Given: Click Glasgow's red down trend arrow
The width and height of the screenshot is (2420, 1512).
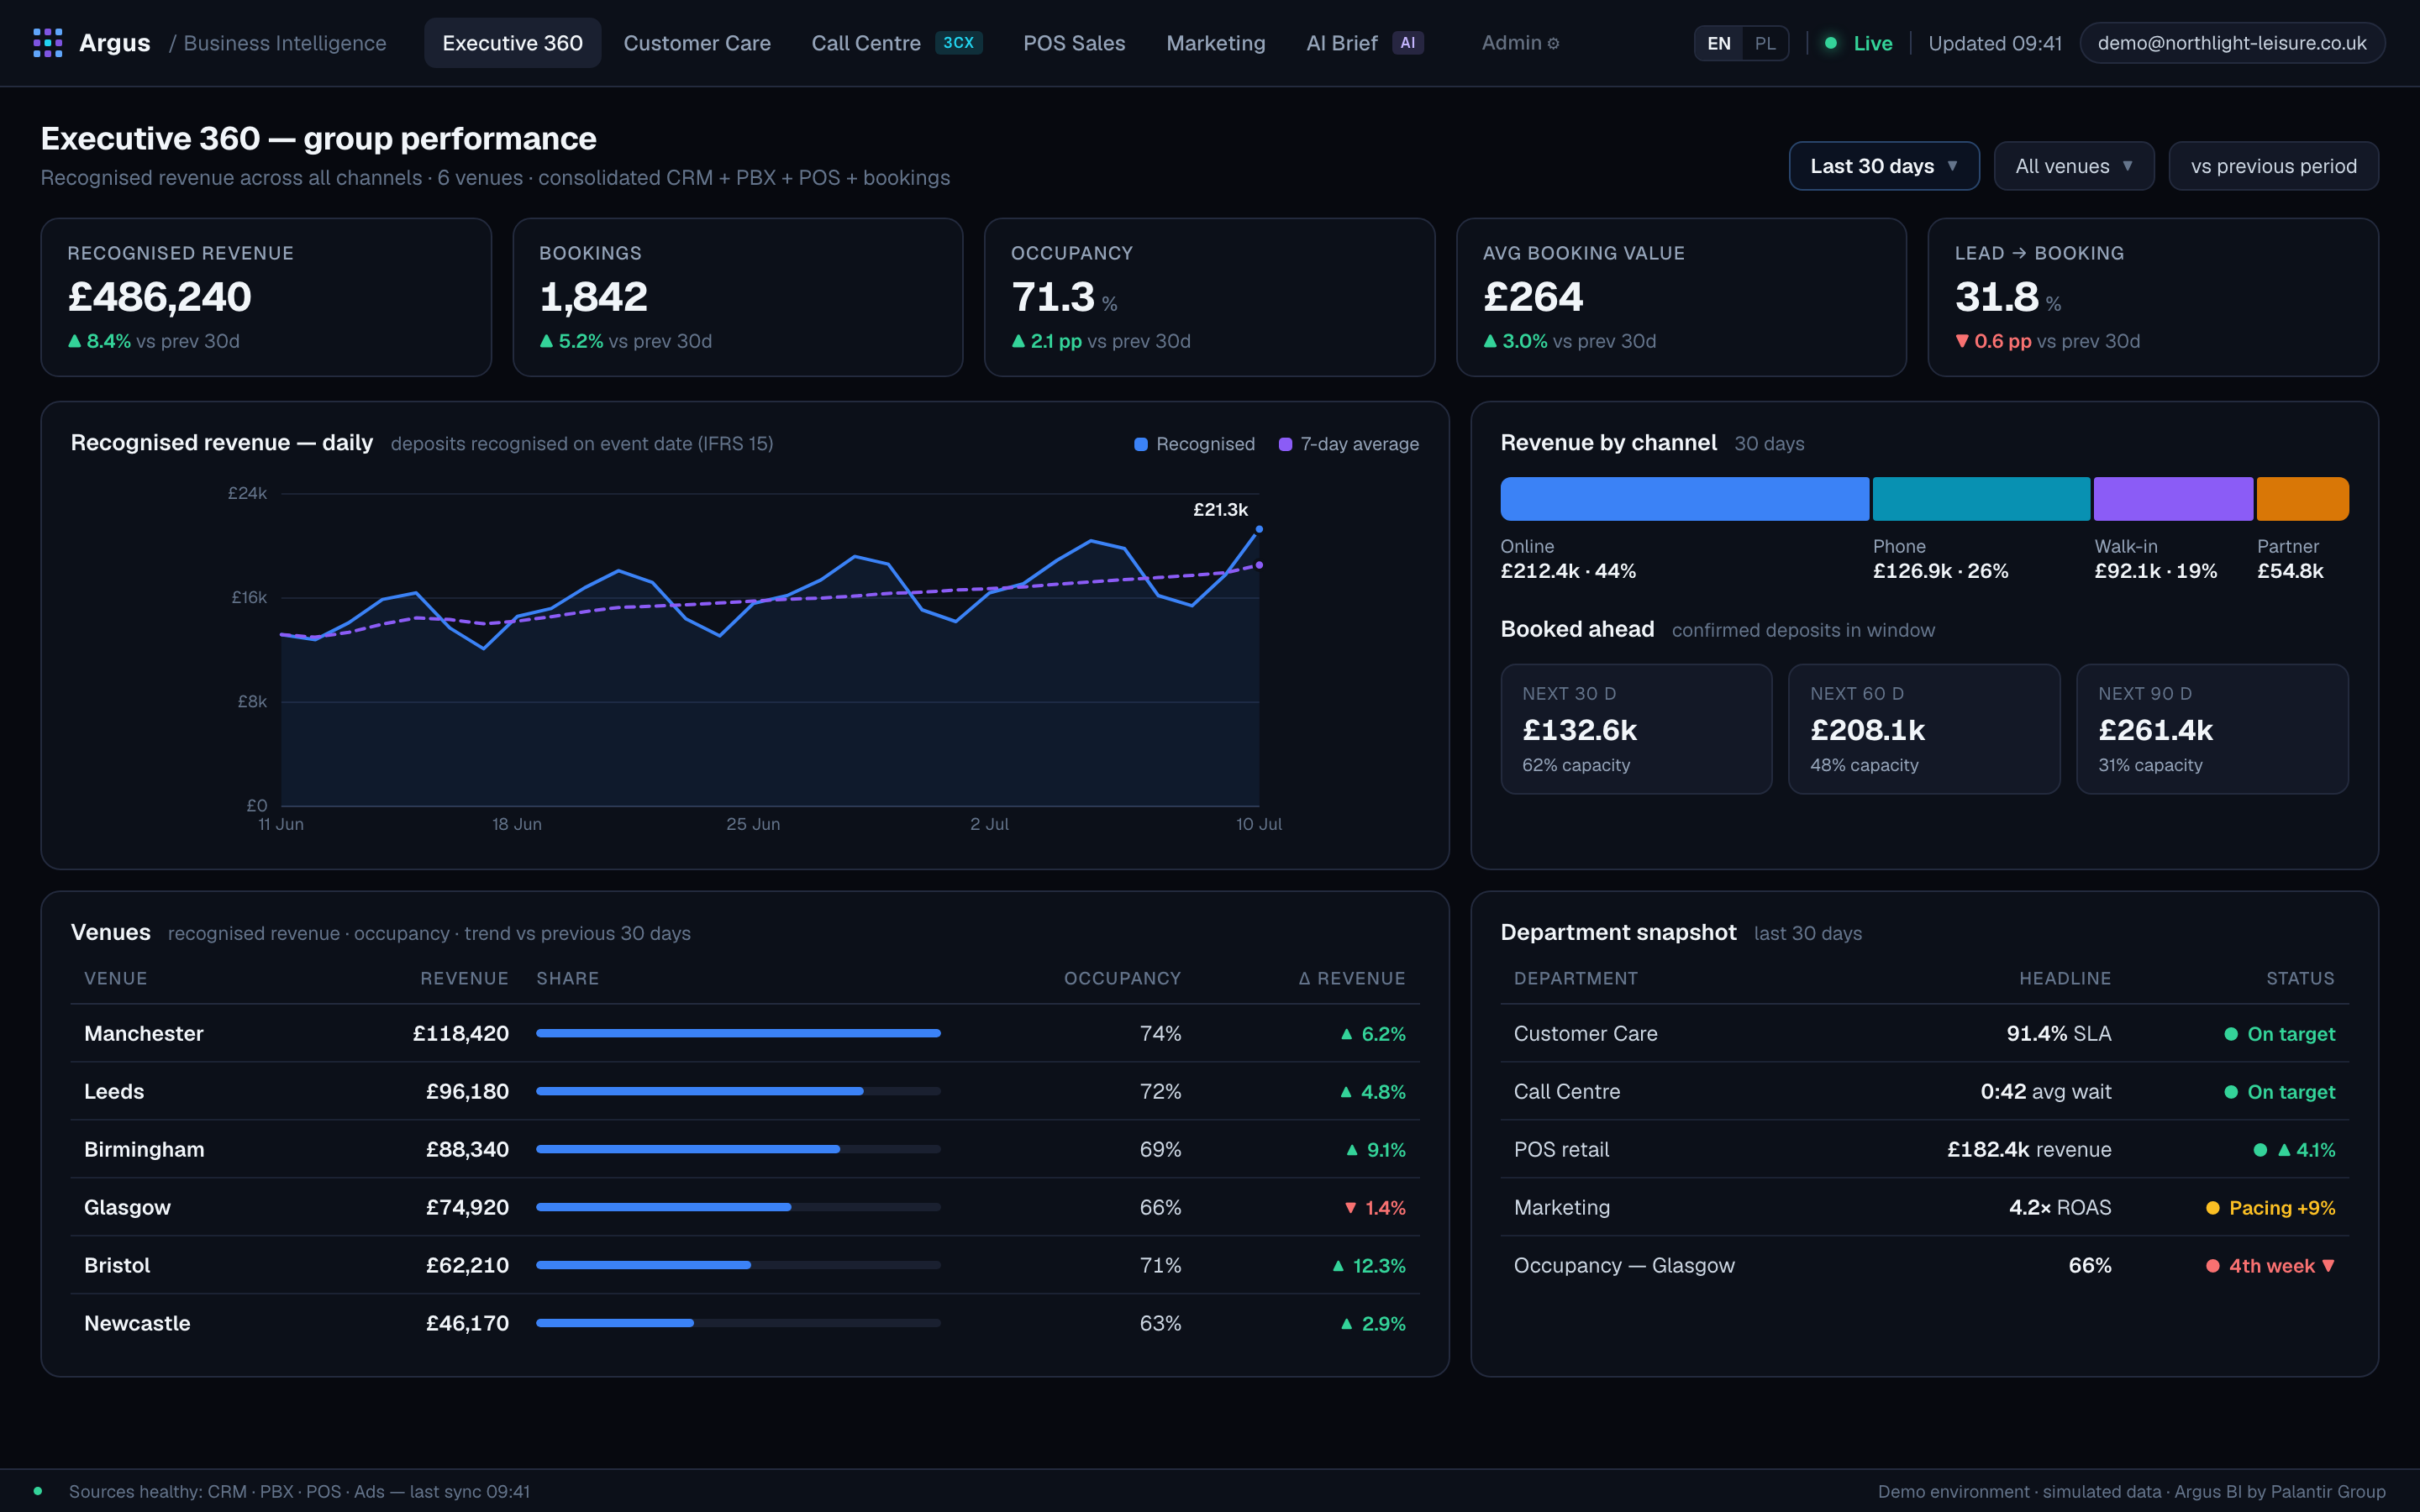Looking at the screenshot, I should pos(1350,1208).
